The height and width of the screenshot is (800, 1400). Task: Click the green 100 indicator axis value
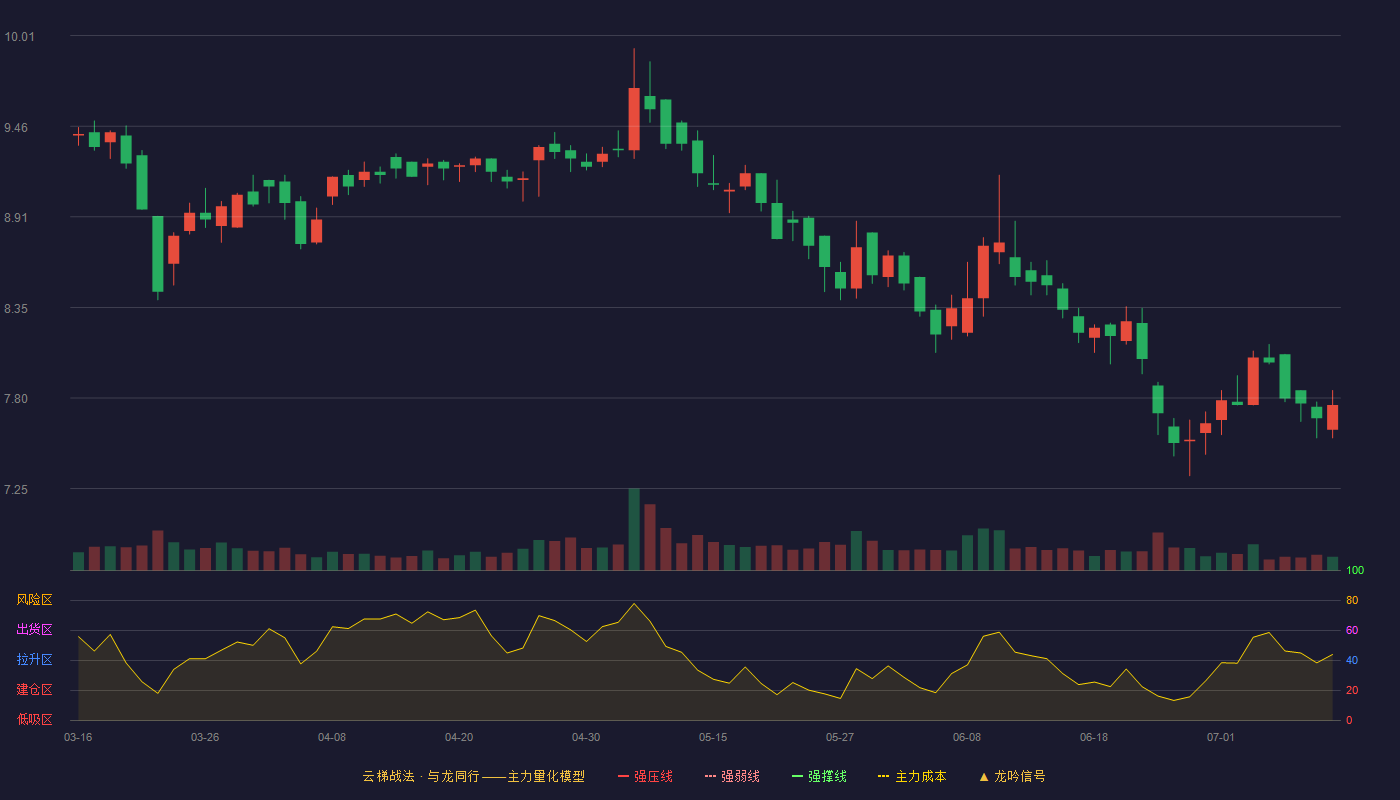point(1355,571)
